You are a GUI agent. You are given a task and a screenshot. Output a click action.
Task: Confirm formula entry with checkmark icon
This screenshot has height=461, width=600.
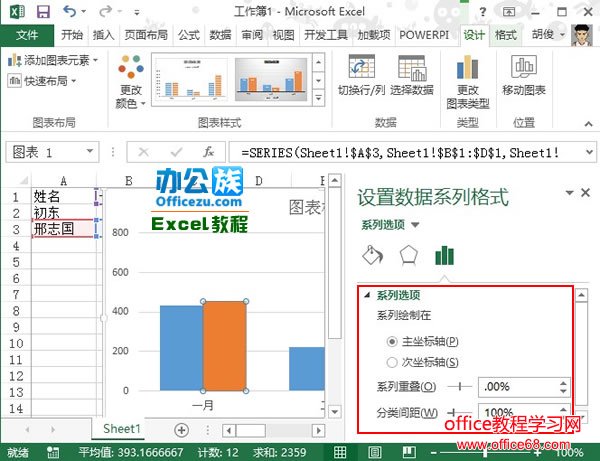pos(176,152)
